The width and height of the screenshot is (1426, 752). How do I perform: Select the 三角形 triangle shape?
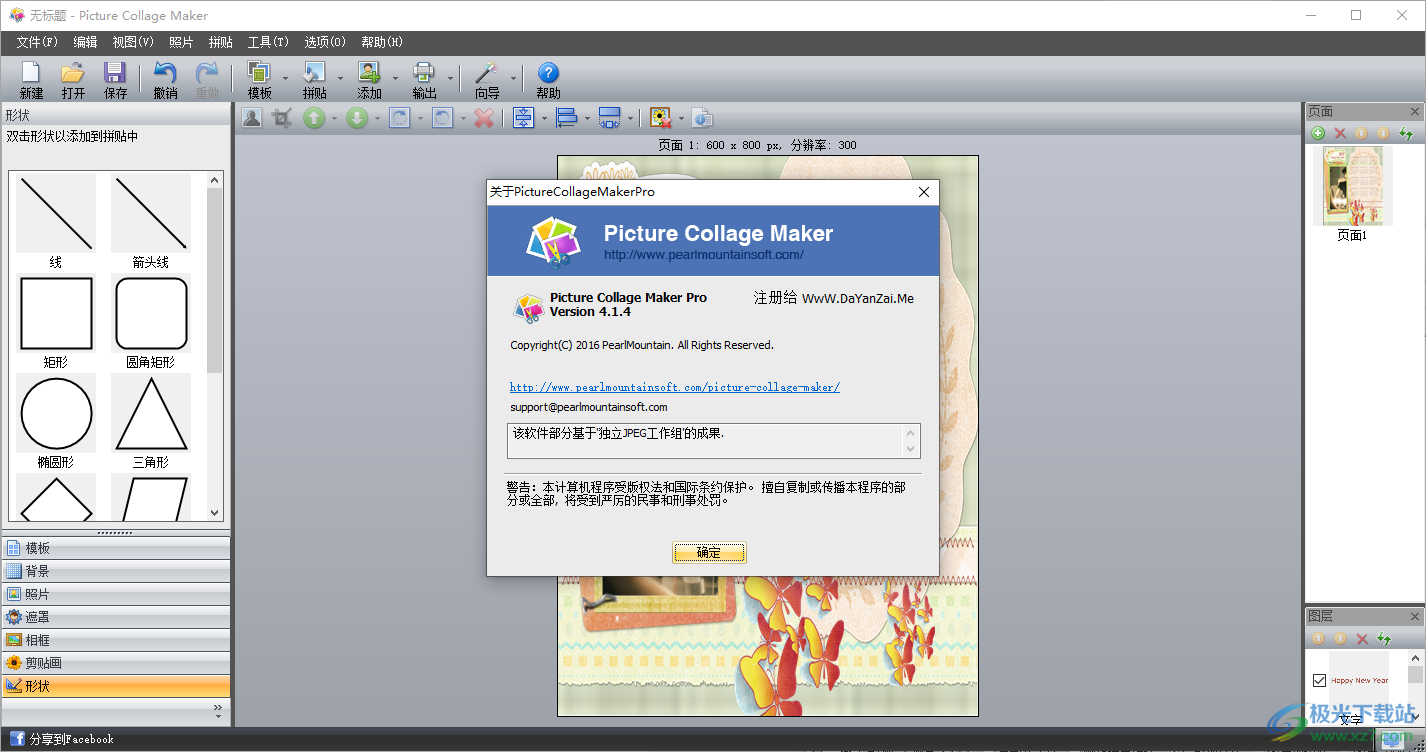pos(151,413)
